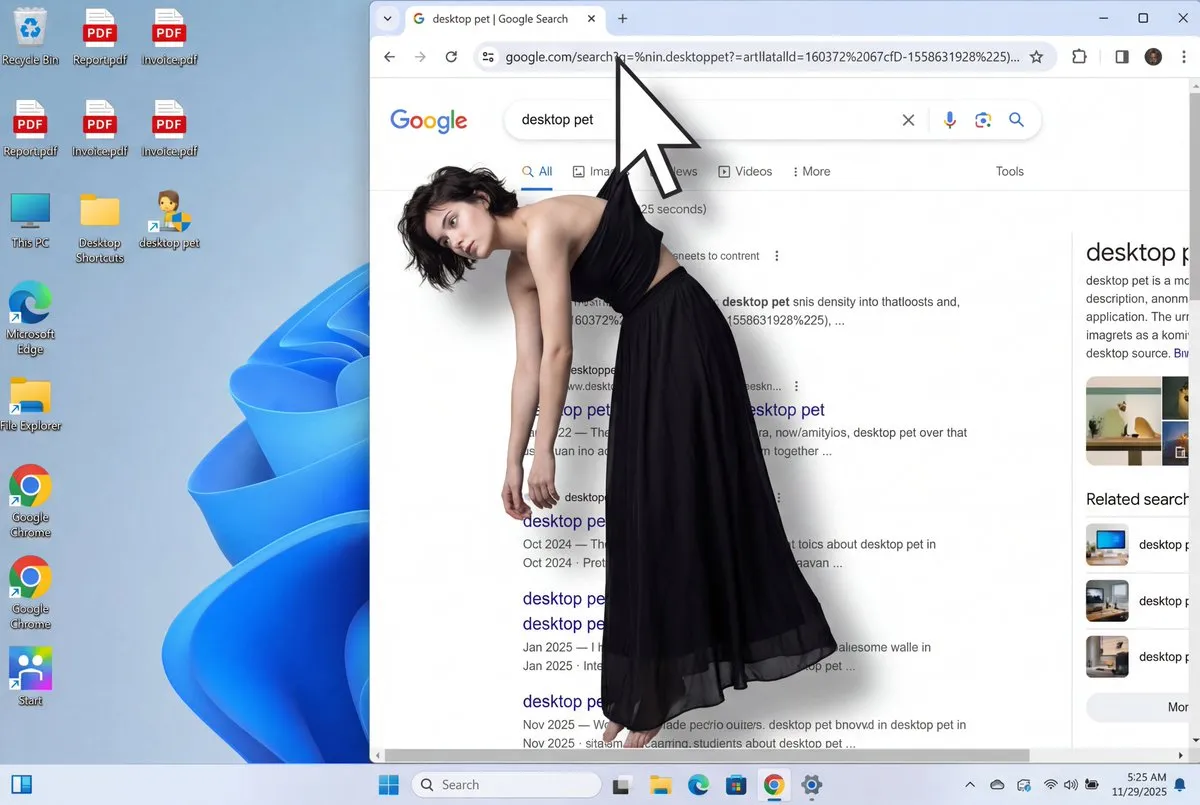
Task: Click the desktop pet search input field
Action: pos(700,120)
